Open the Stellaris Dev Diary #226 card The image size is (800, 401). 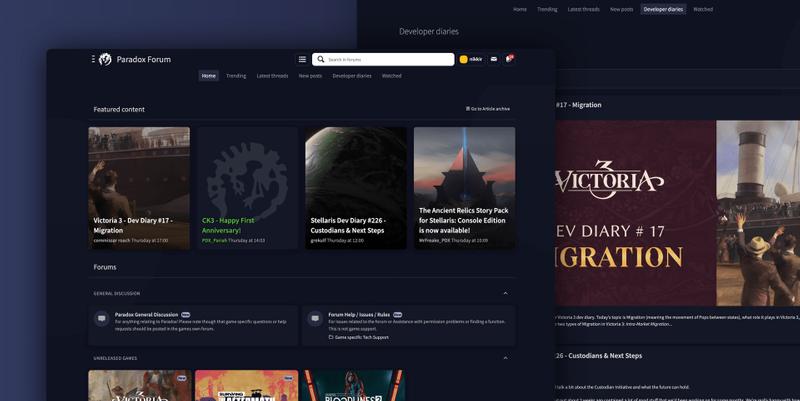coord(356,187)
